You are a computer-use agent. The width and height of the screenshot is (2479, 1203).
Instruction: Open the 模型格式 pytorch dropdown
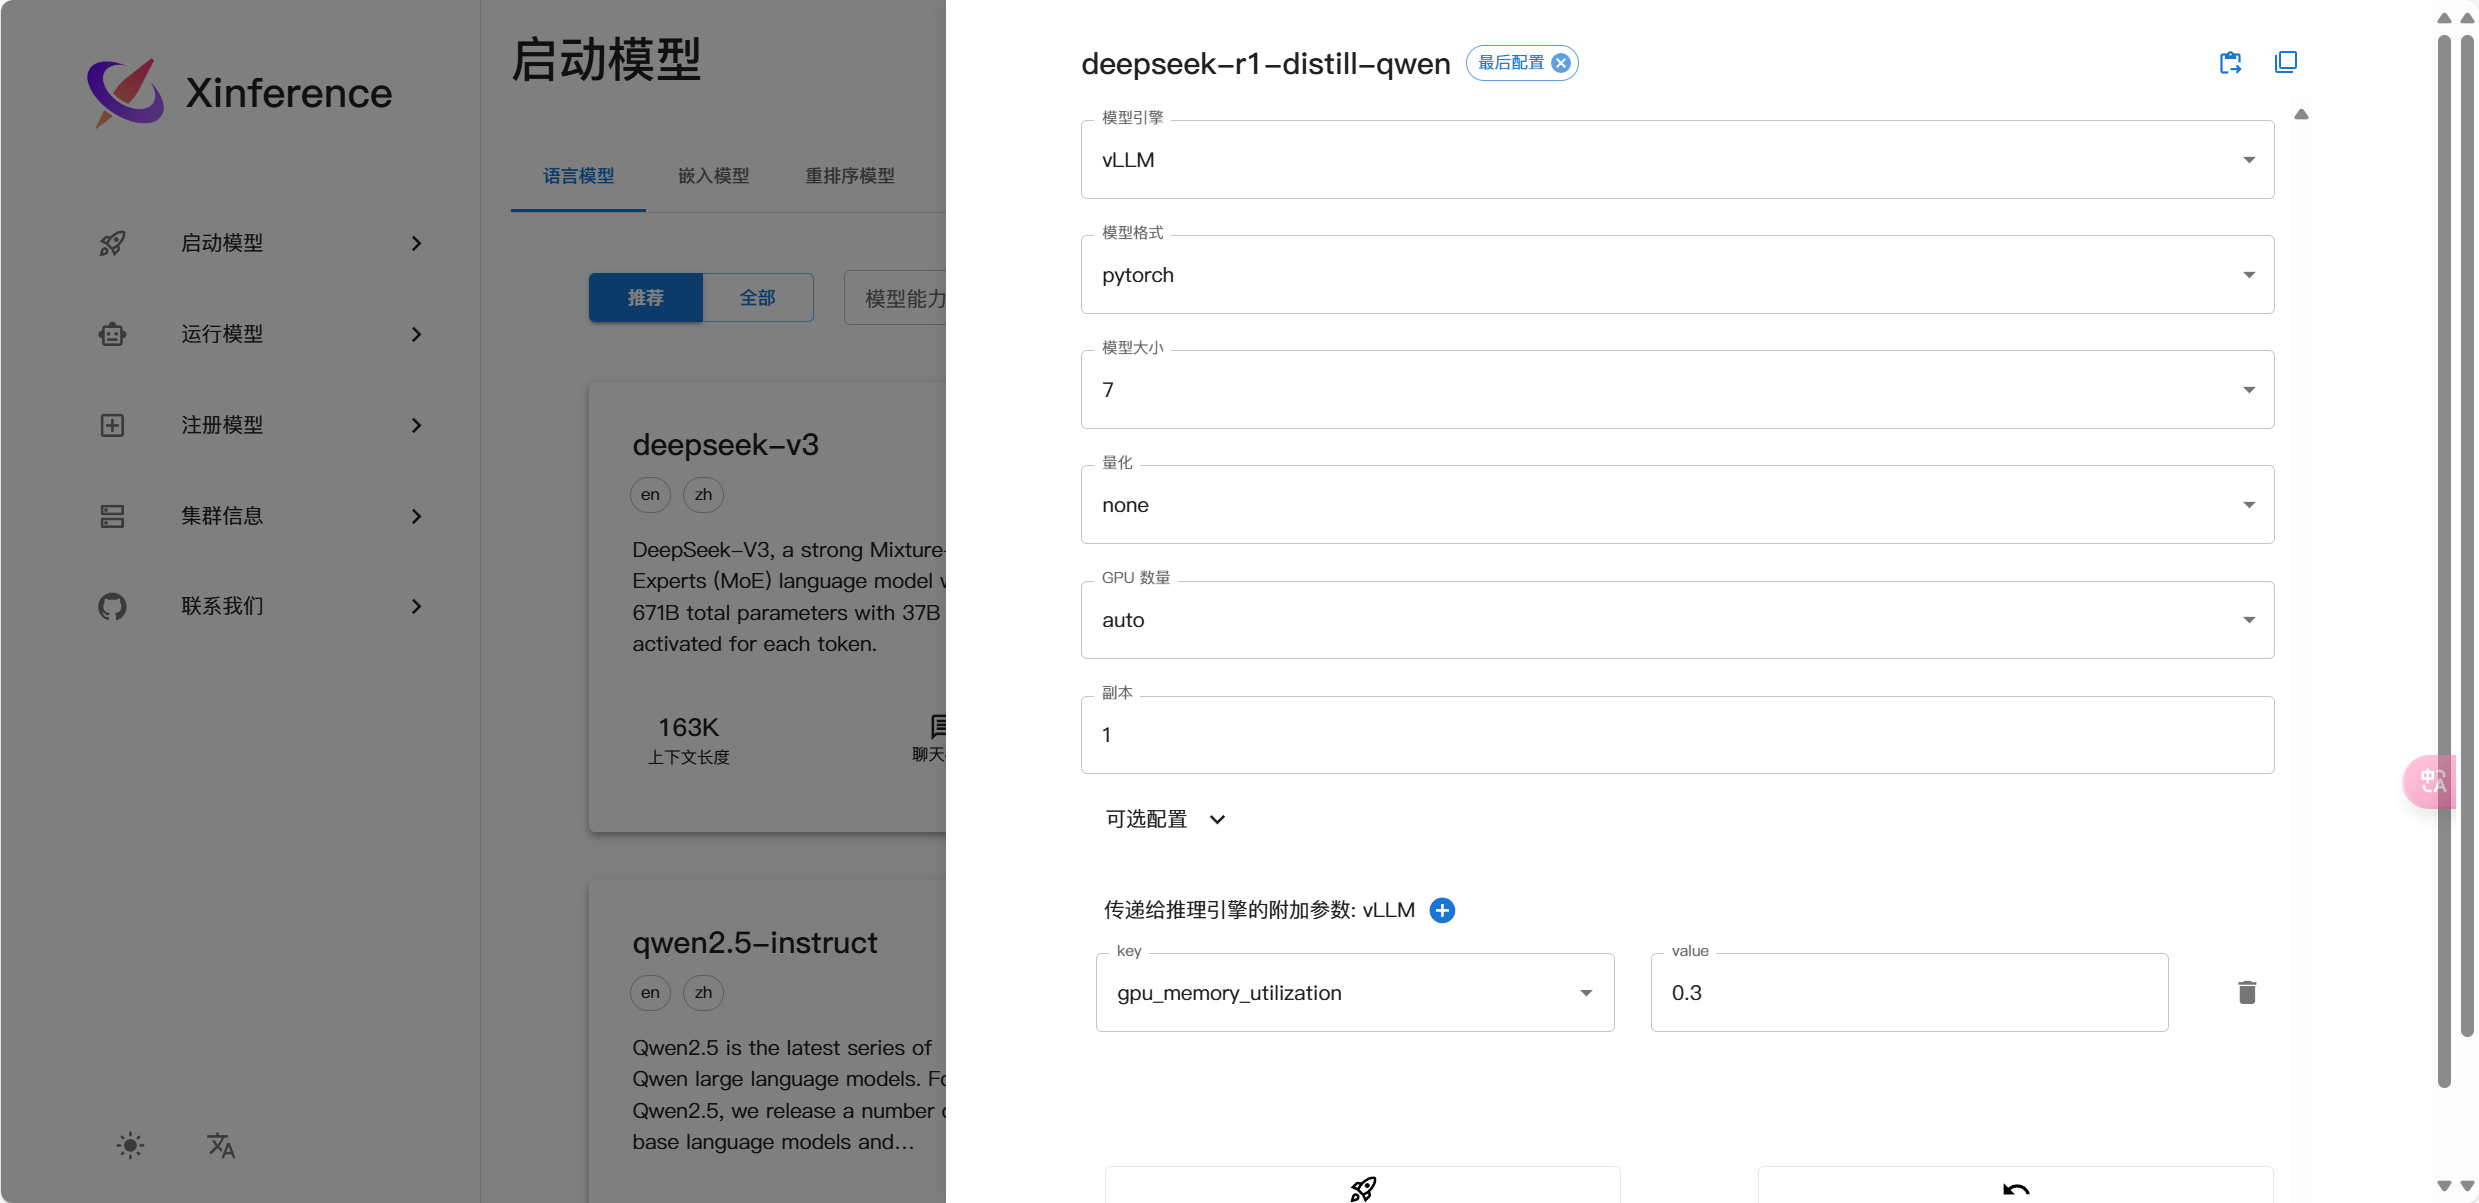[1677, 275]
